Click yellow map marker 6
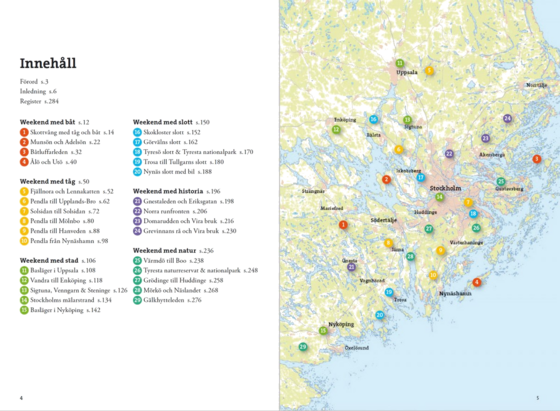Viewport: 560px width, 411px height. tap(399, 149)
